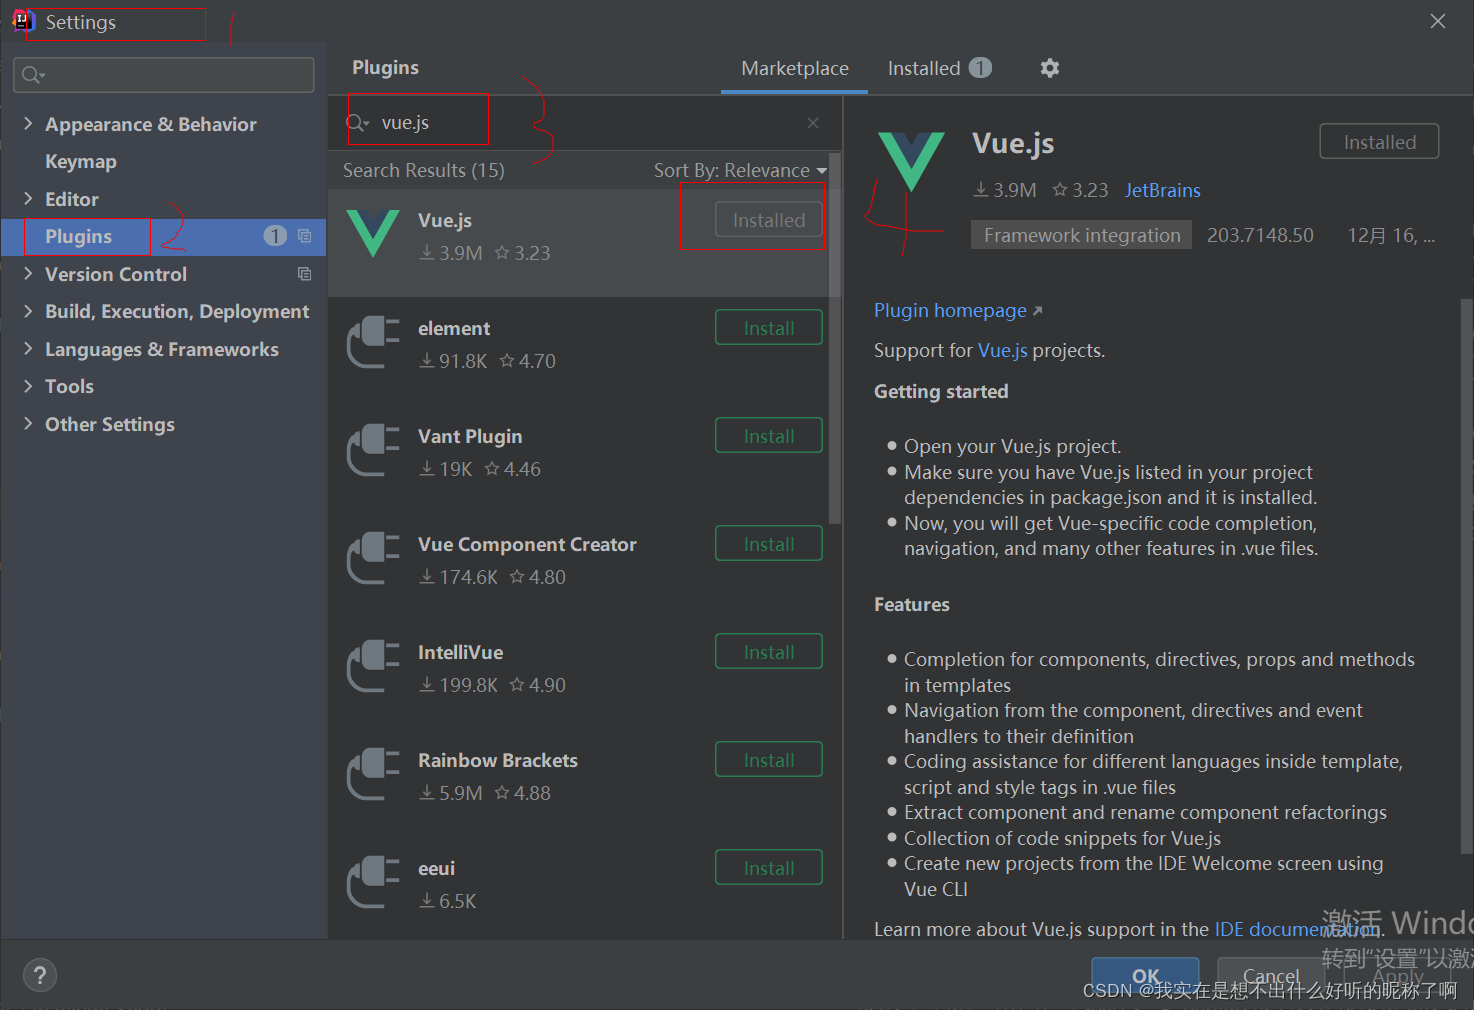Expand Build, Execution, Deployment section

28,311
